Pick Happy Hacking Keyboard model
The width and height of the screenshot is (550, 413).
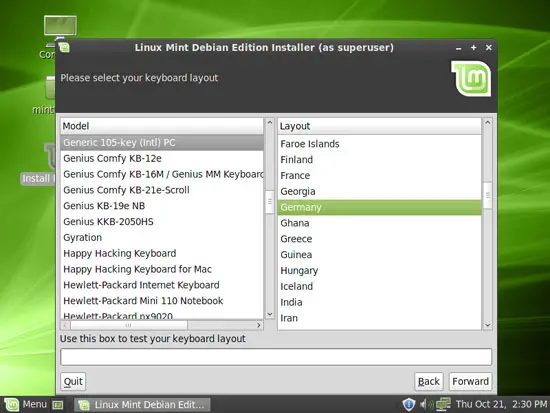tap(162, 253)
